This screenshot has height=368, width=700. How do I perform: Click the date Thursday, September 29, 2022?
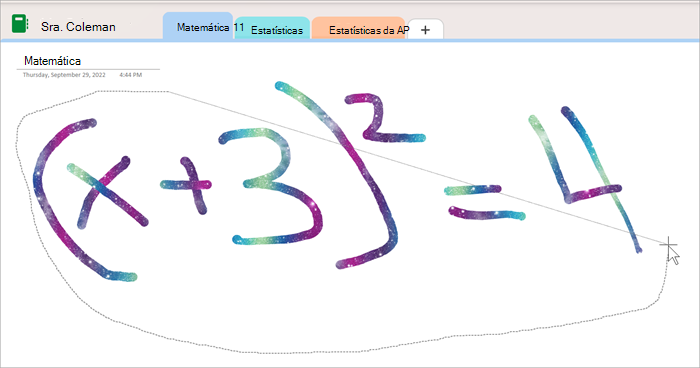coord(64,75)
